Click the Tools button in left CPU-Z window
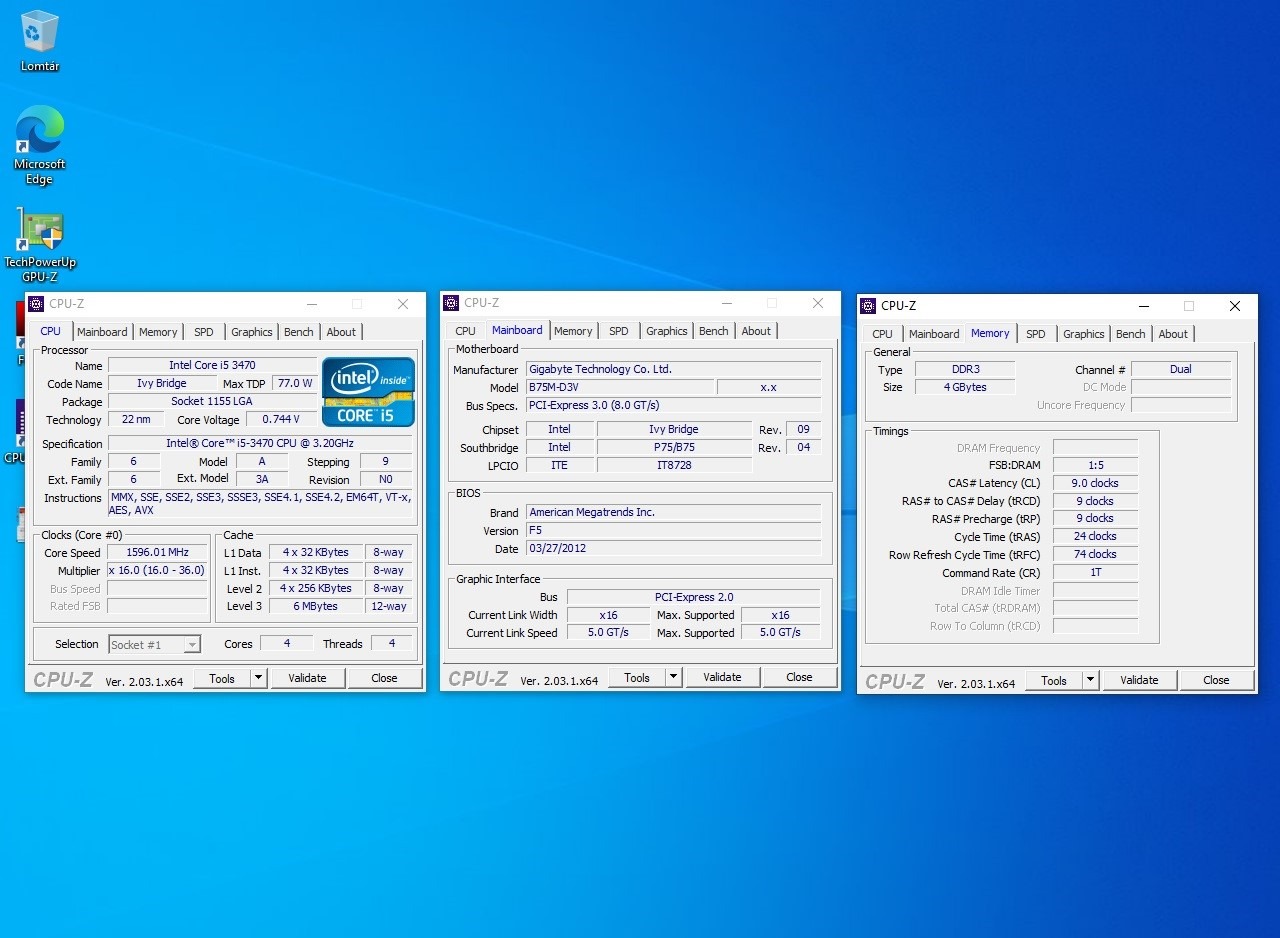The image size is (1280, 938). tap(222, 678)
